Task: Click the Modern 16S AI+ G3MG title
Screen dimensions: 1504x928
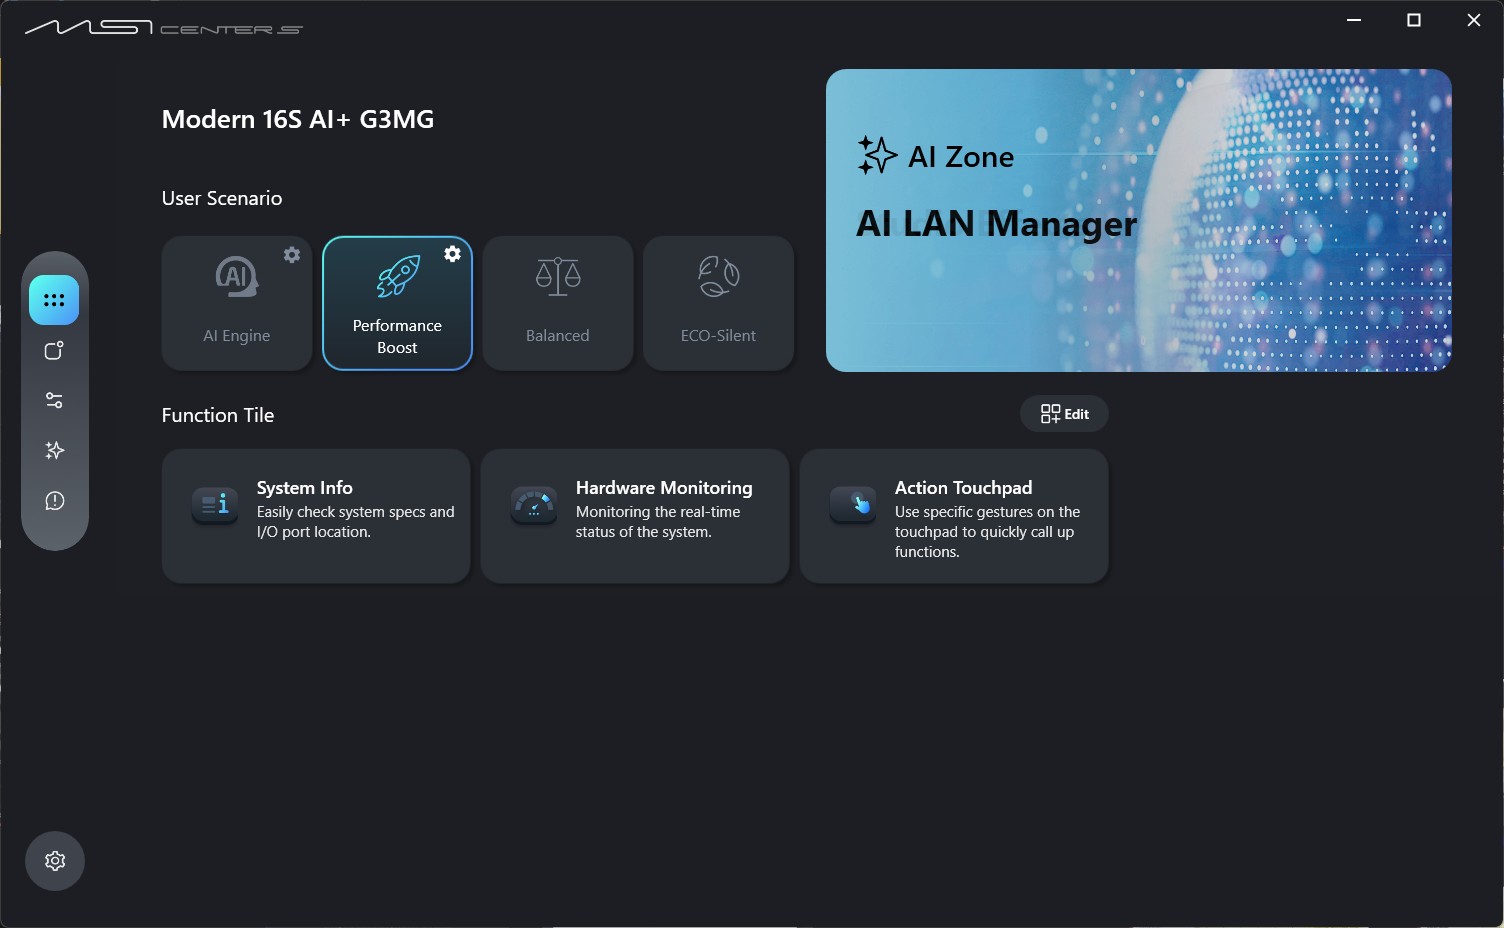Action: (298, 119)
